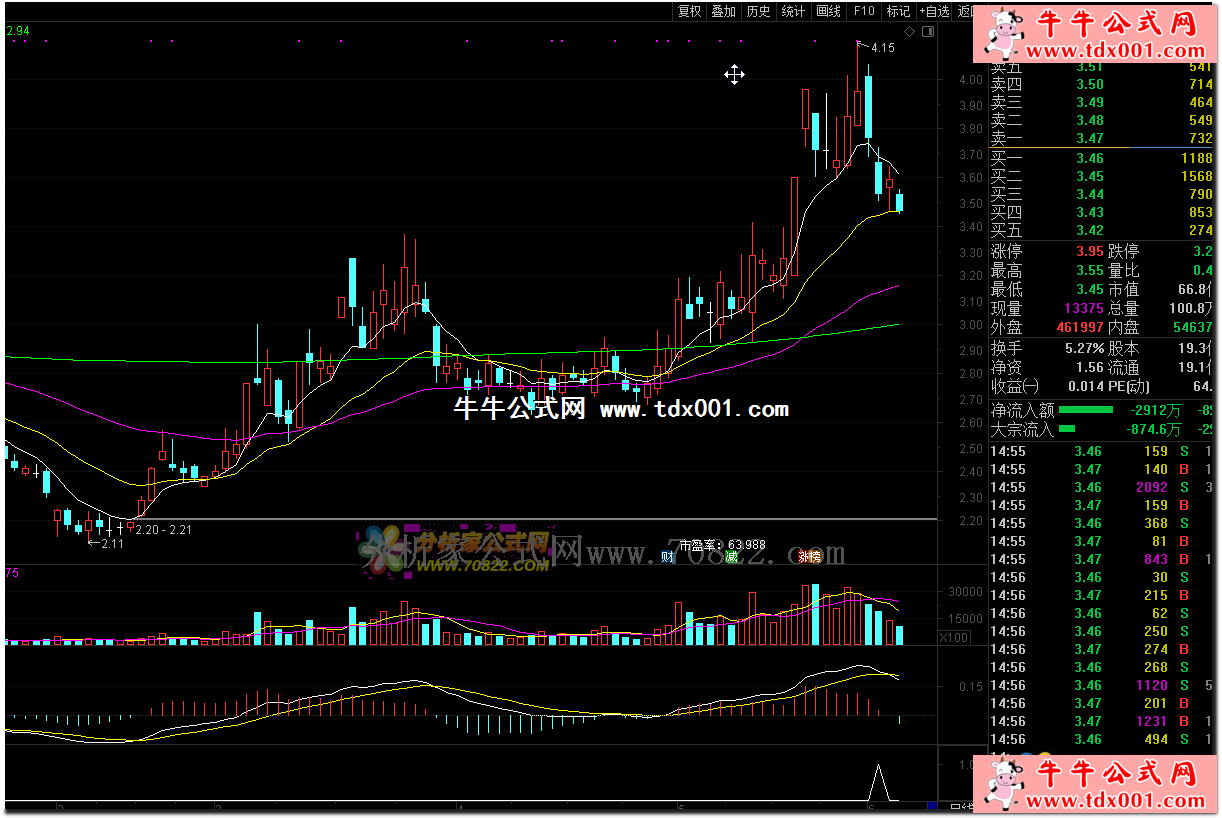Click the white spike in bottom indicator panel
1222x818 pixels.
pyautogui.click(x=878, y=782)
